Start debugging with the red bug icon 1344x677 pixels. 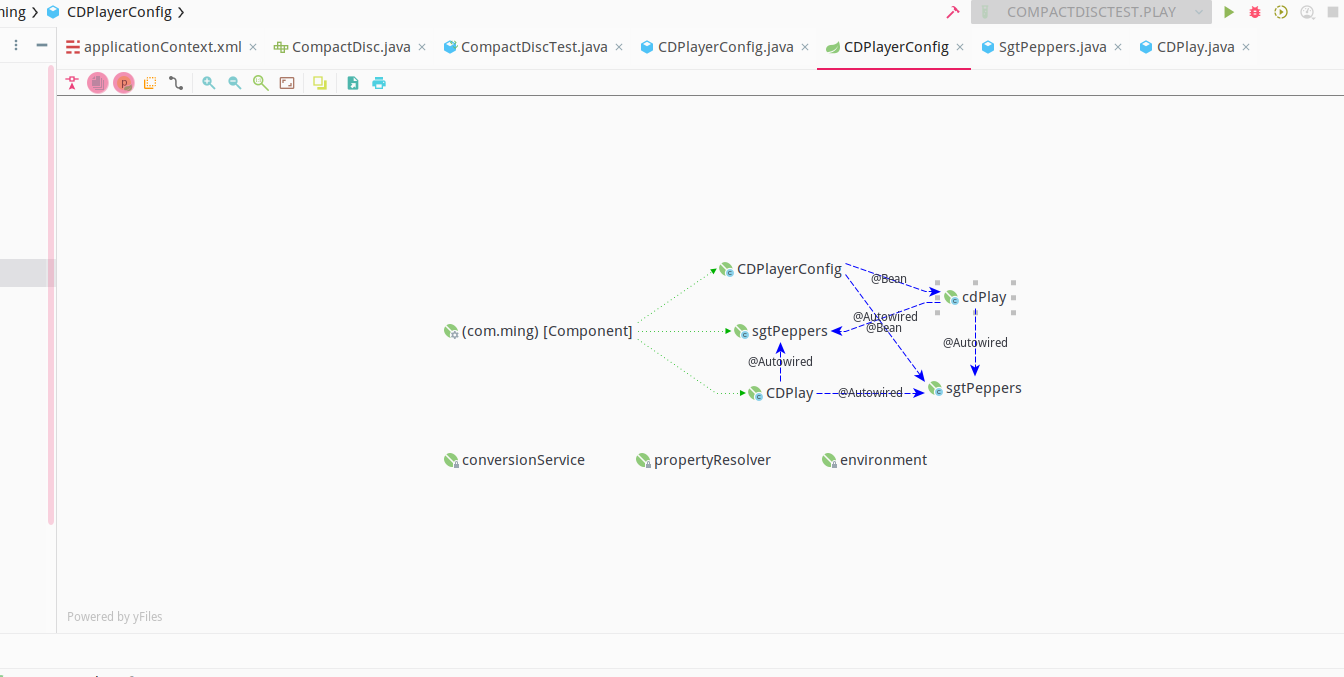tap(1255, 12)
